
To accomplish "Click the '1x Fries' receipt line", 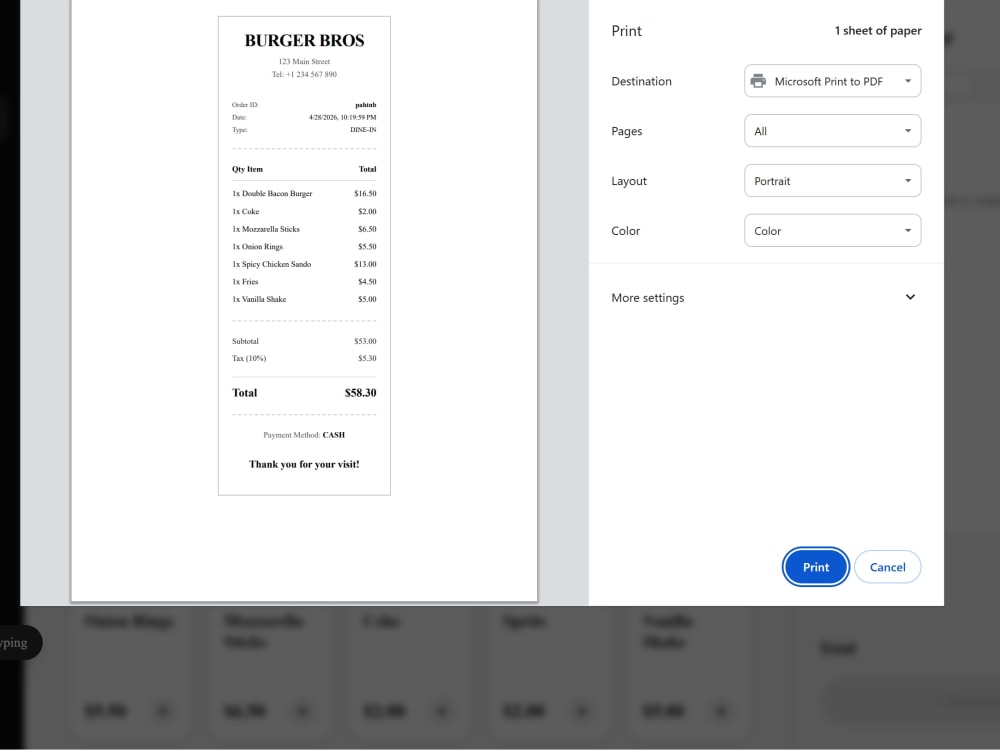I will pos(304,281).
